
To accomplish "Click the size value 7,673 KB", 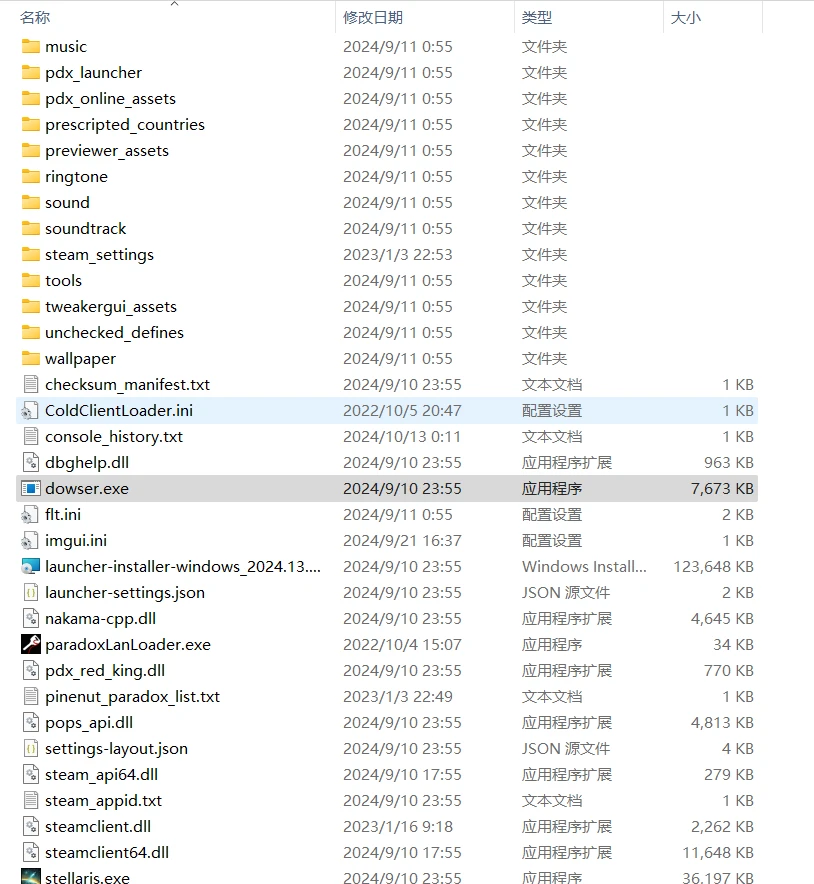I will [722, 488].
